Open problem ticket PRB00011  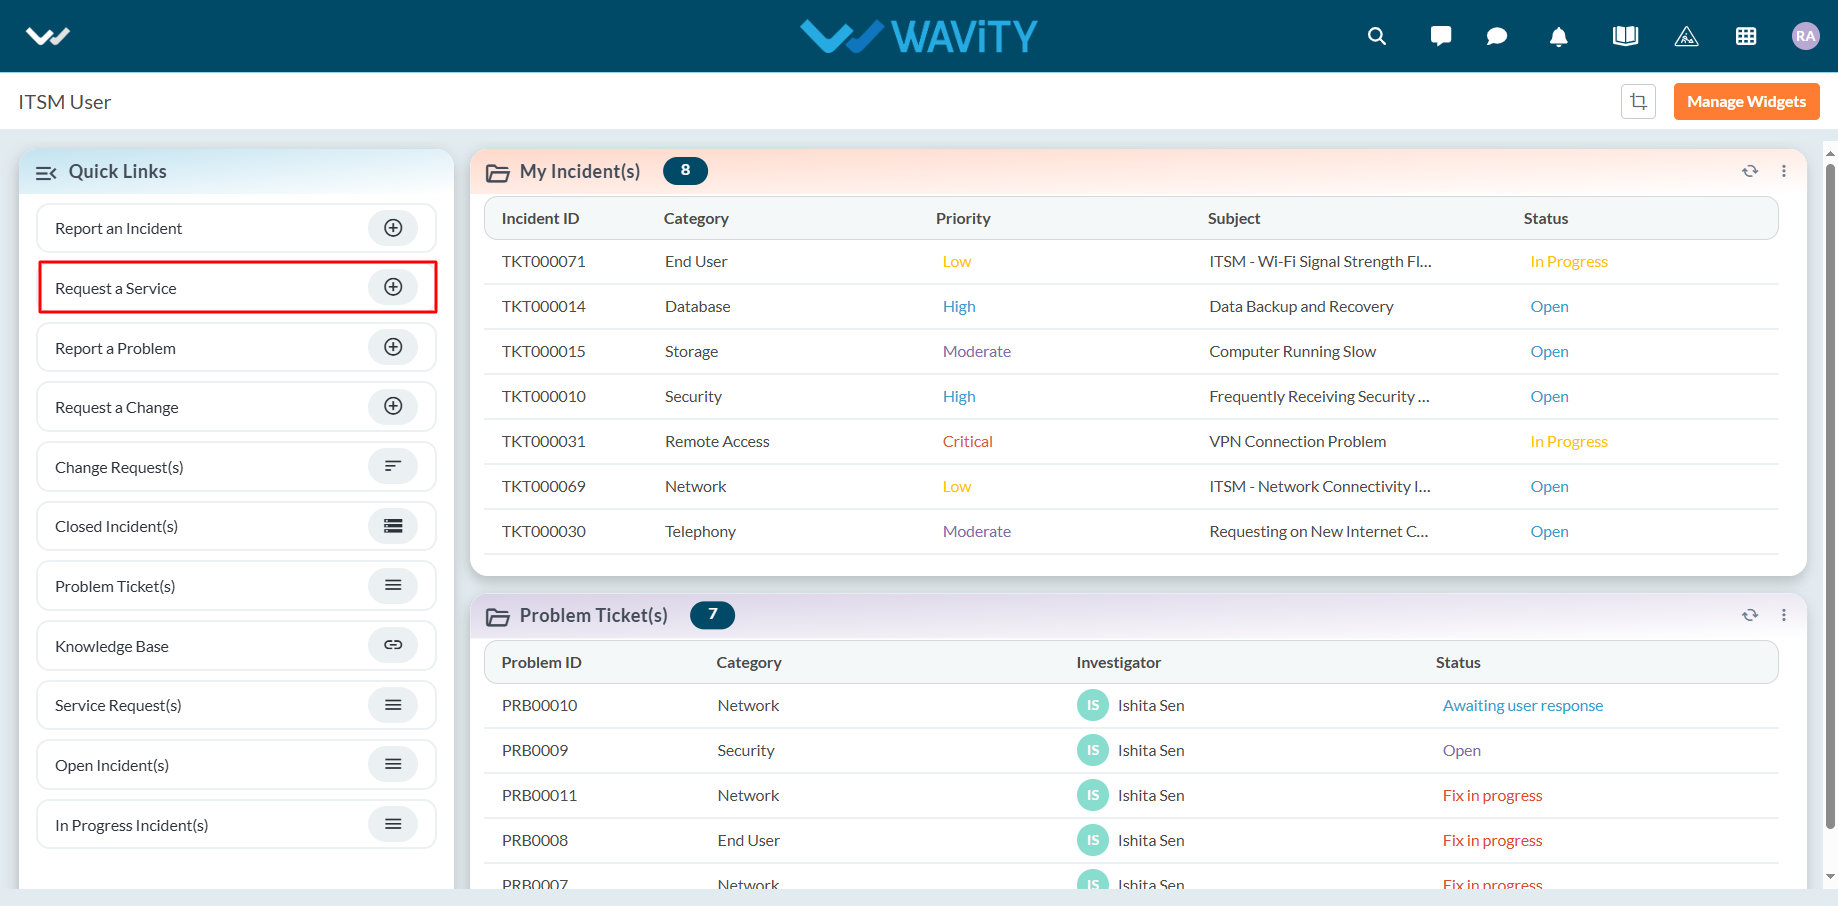[539, 795]
